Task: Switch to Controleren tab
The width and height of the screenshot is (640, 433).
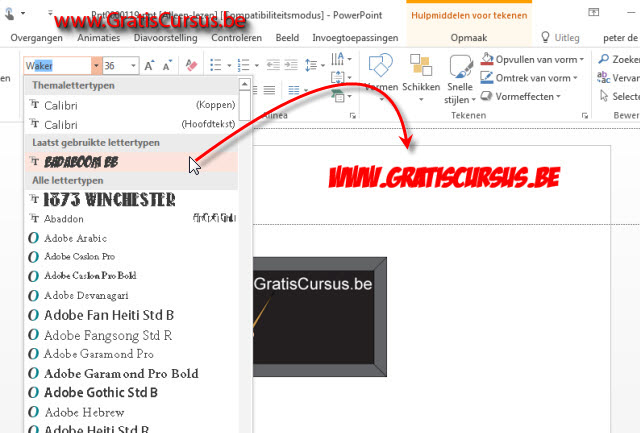Action: (x=237, y=38)
